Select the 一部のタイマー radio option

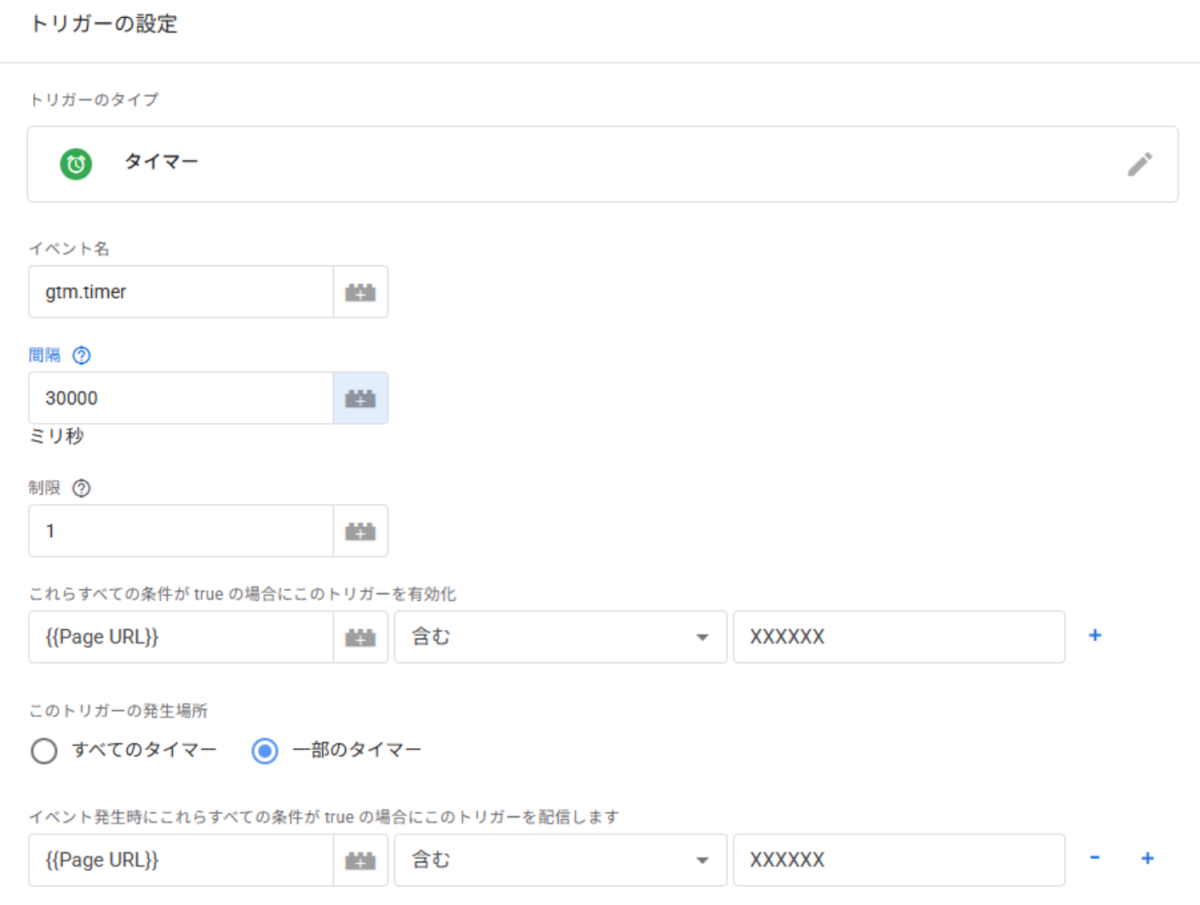(x=265, y=751)
